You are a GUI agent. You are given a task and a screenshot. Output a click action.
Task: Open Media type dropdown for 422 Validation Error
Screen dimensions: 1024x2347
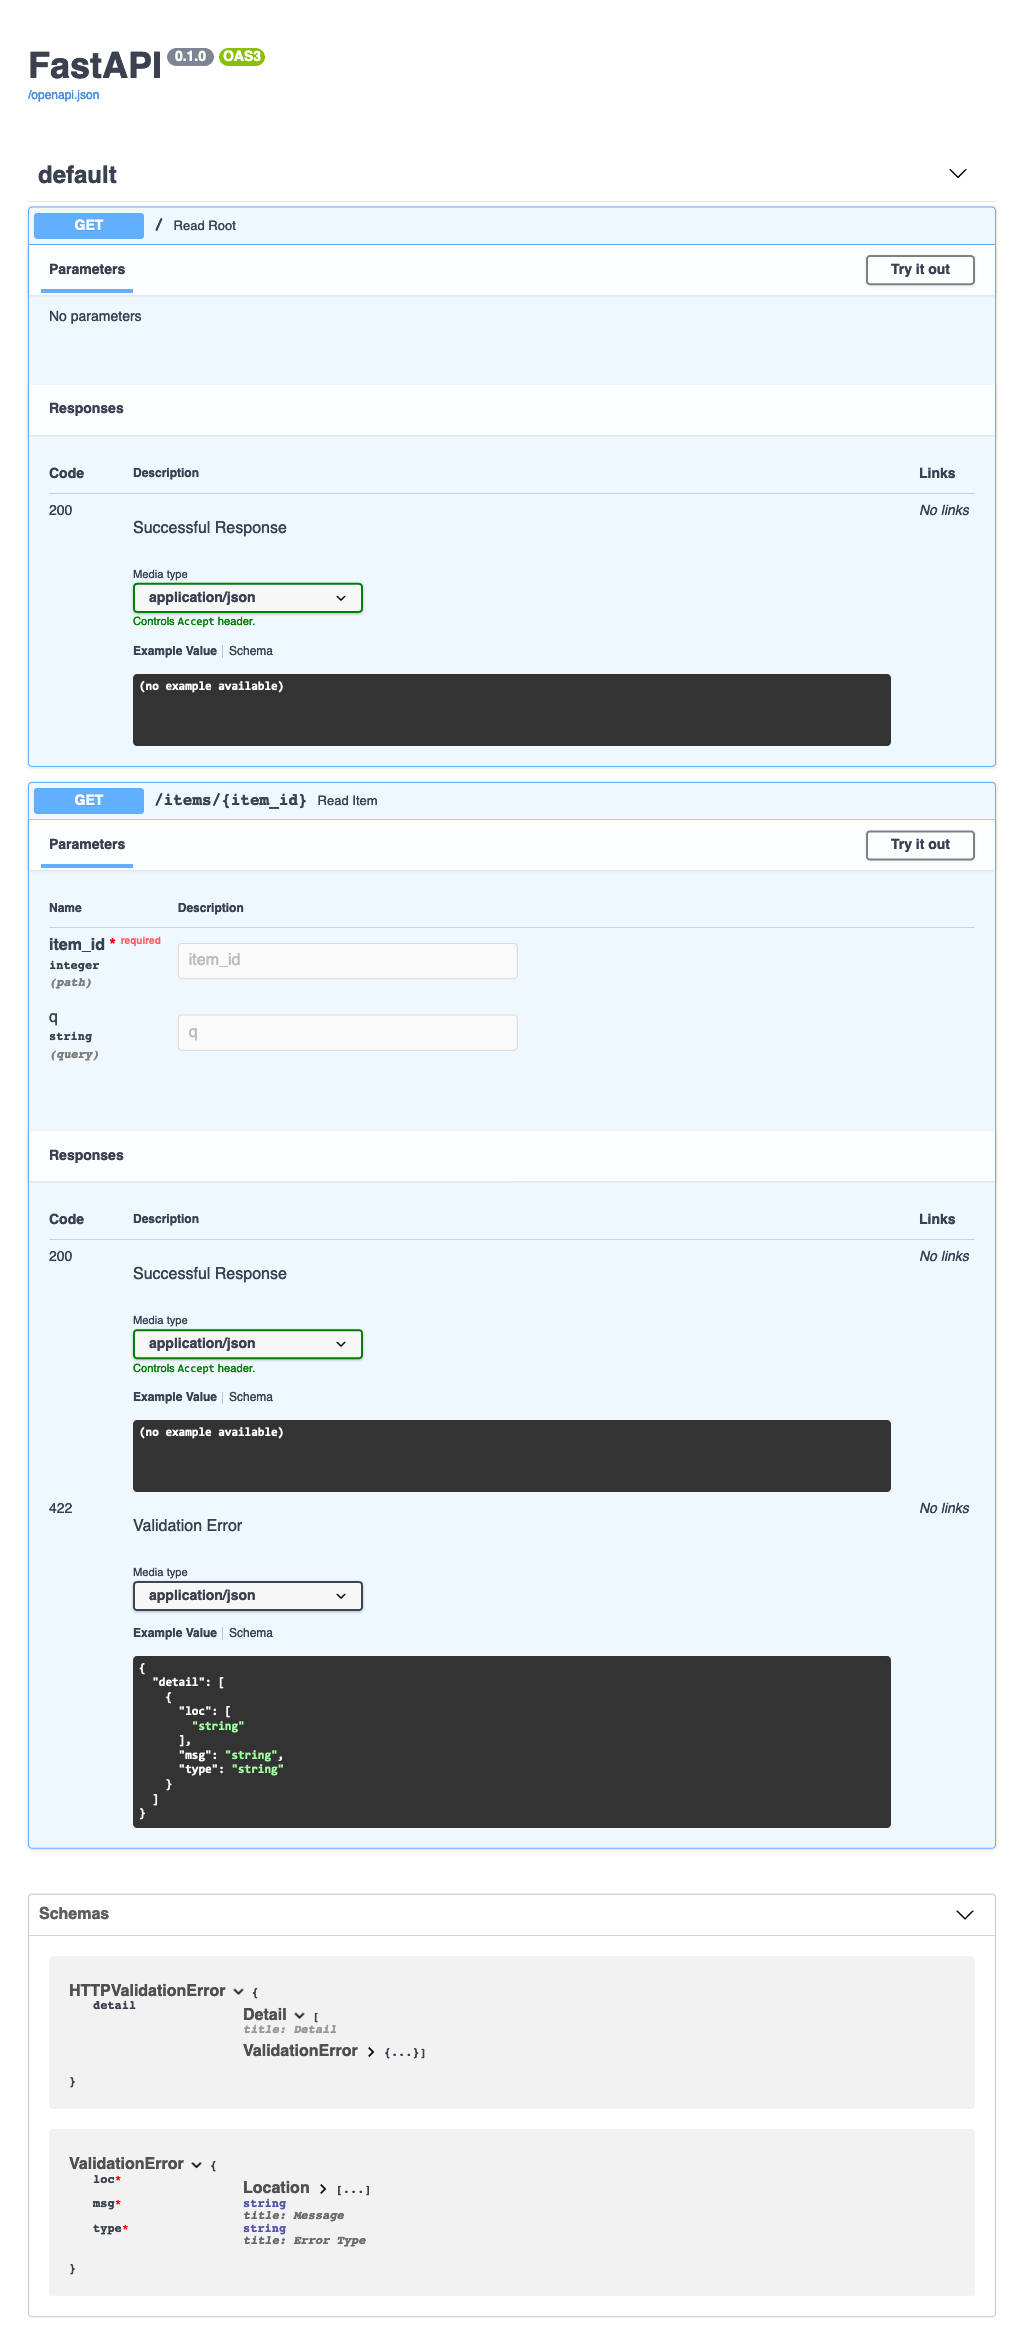pos(247,1596)
